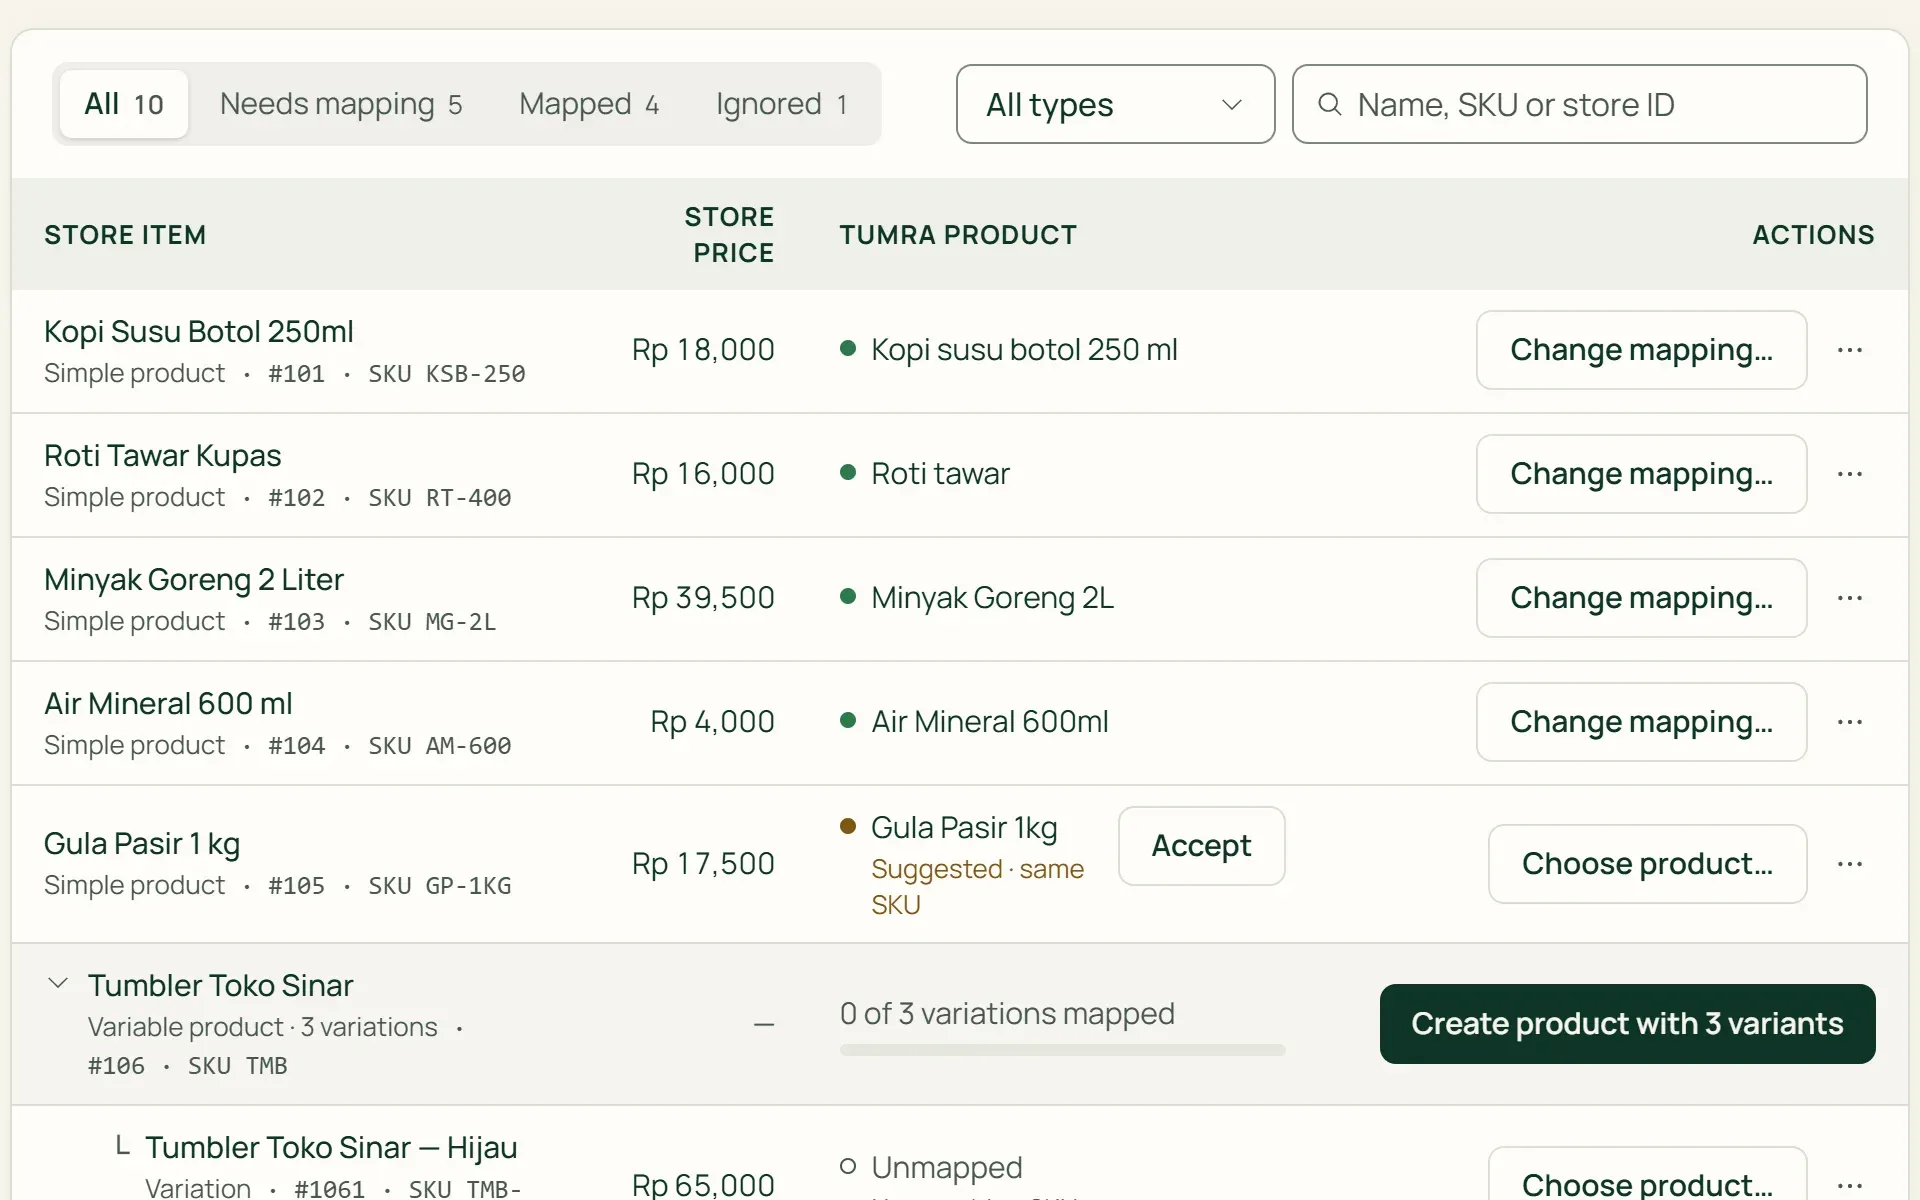The height and width of the screenshot is (1200, 1920).
Task: Select the Roti Tawar Kupas item name
Action: tap(163, 456)
